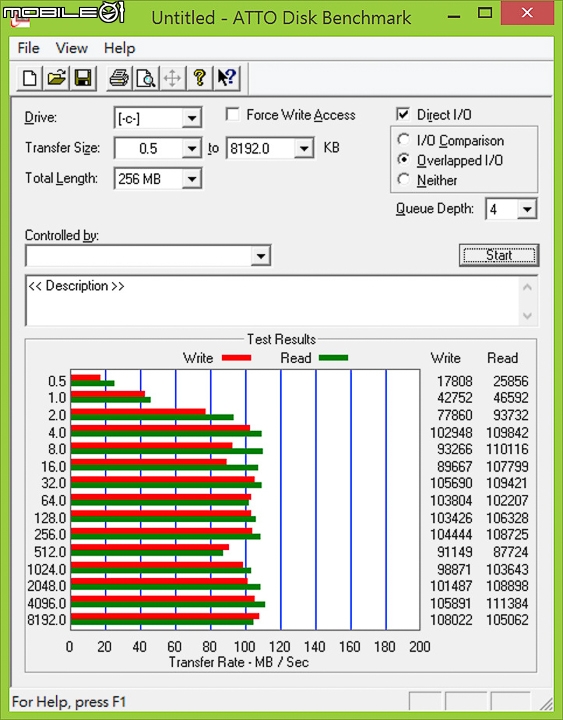Close the ATTO Disk Benchmark window
563x720 pixels.
[x=527, y=13]
